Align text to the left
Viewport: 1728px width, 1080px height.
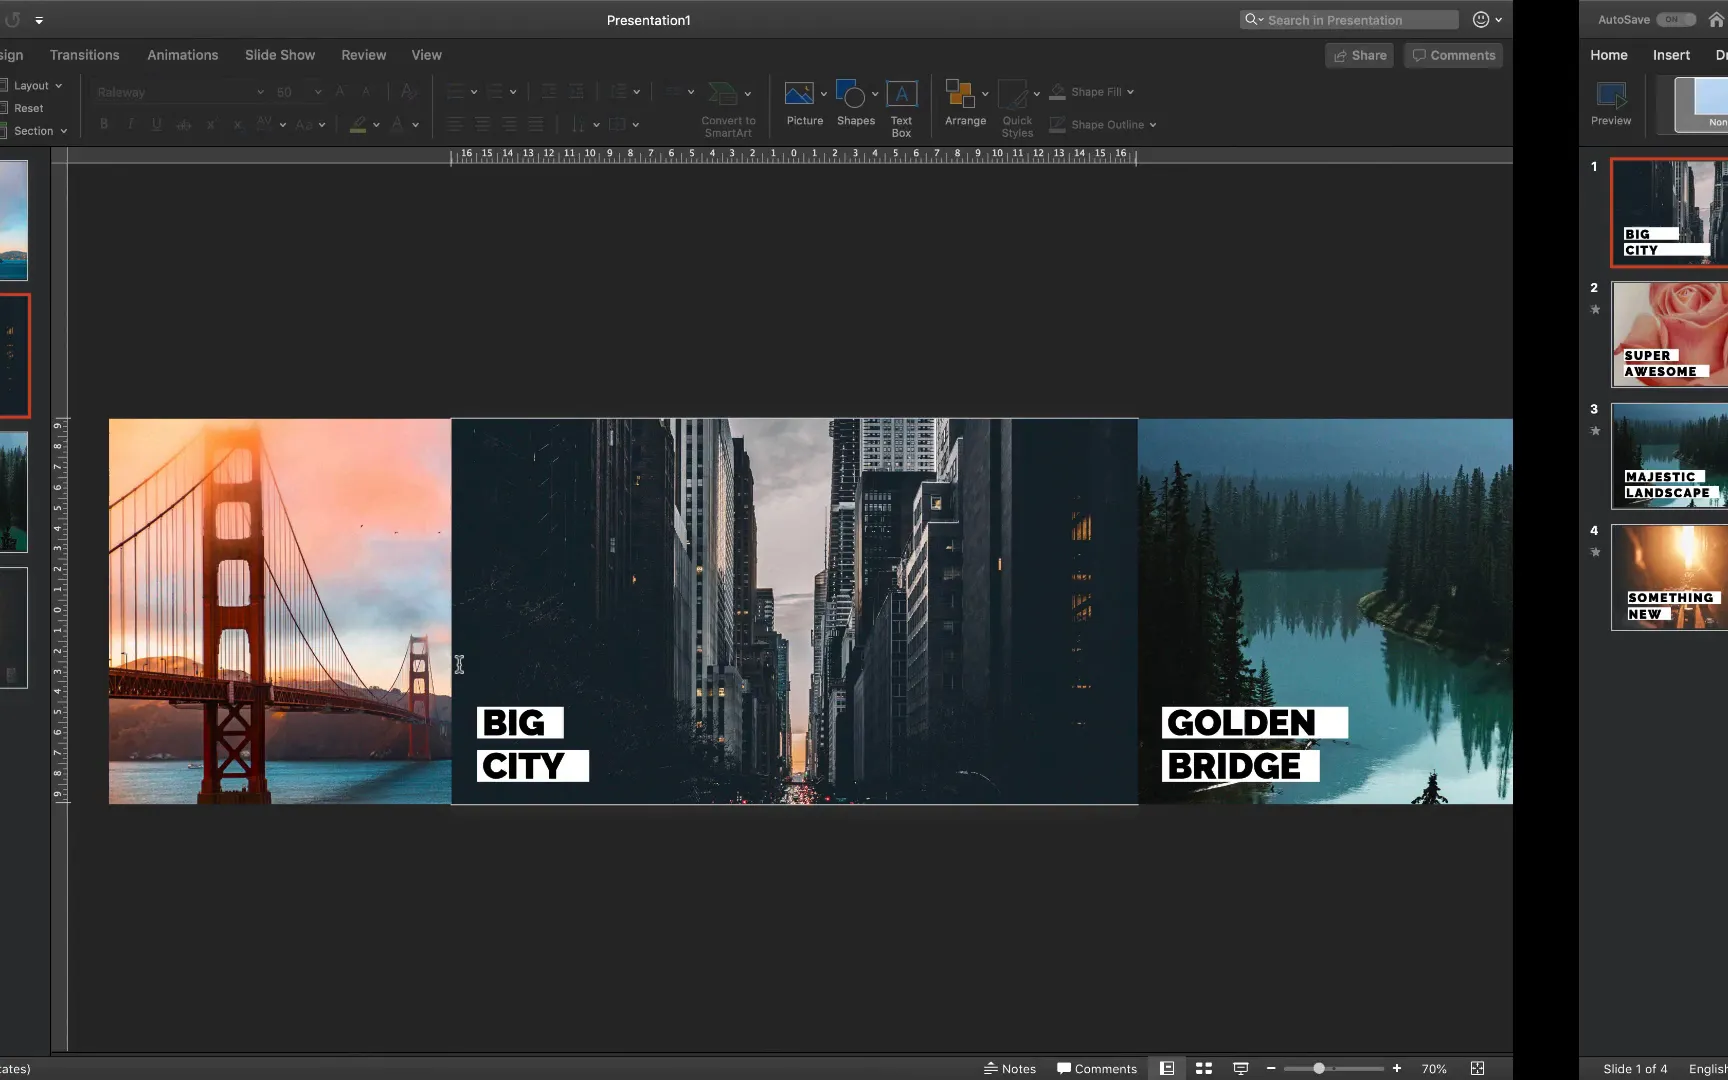pos(455,124)
